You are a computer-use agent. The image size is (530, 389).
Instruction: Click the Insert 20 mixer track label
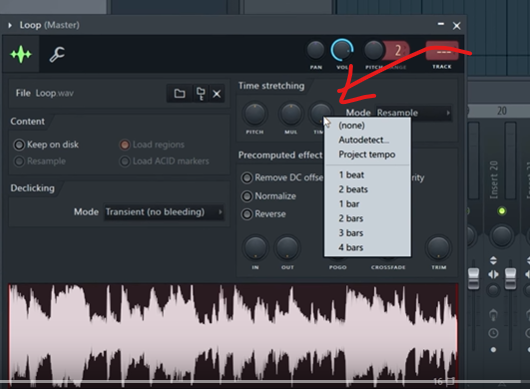pyautogui.click(x=494, y=179)
